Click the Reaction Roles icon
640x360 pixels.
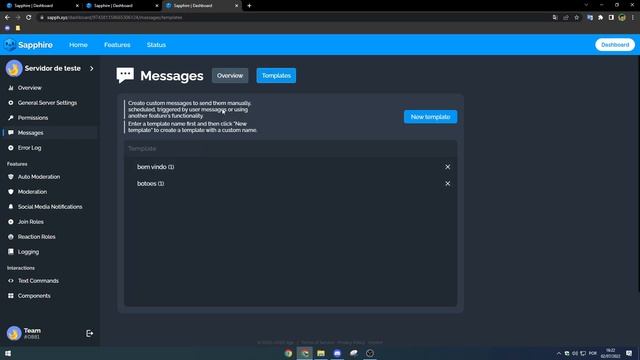point(11,237)
